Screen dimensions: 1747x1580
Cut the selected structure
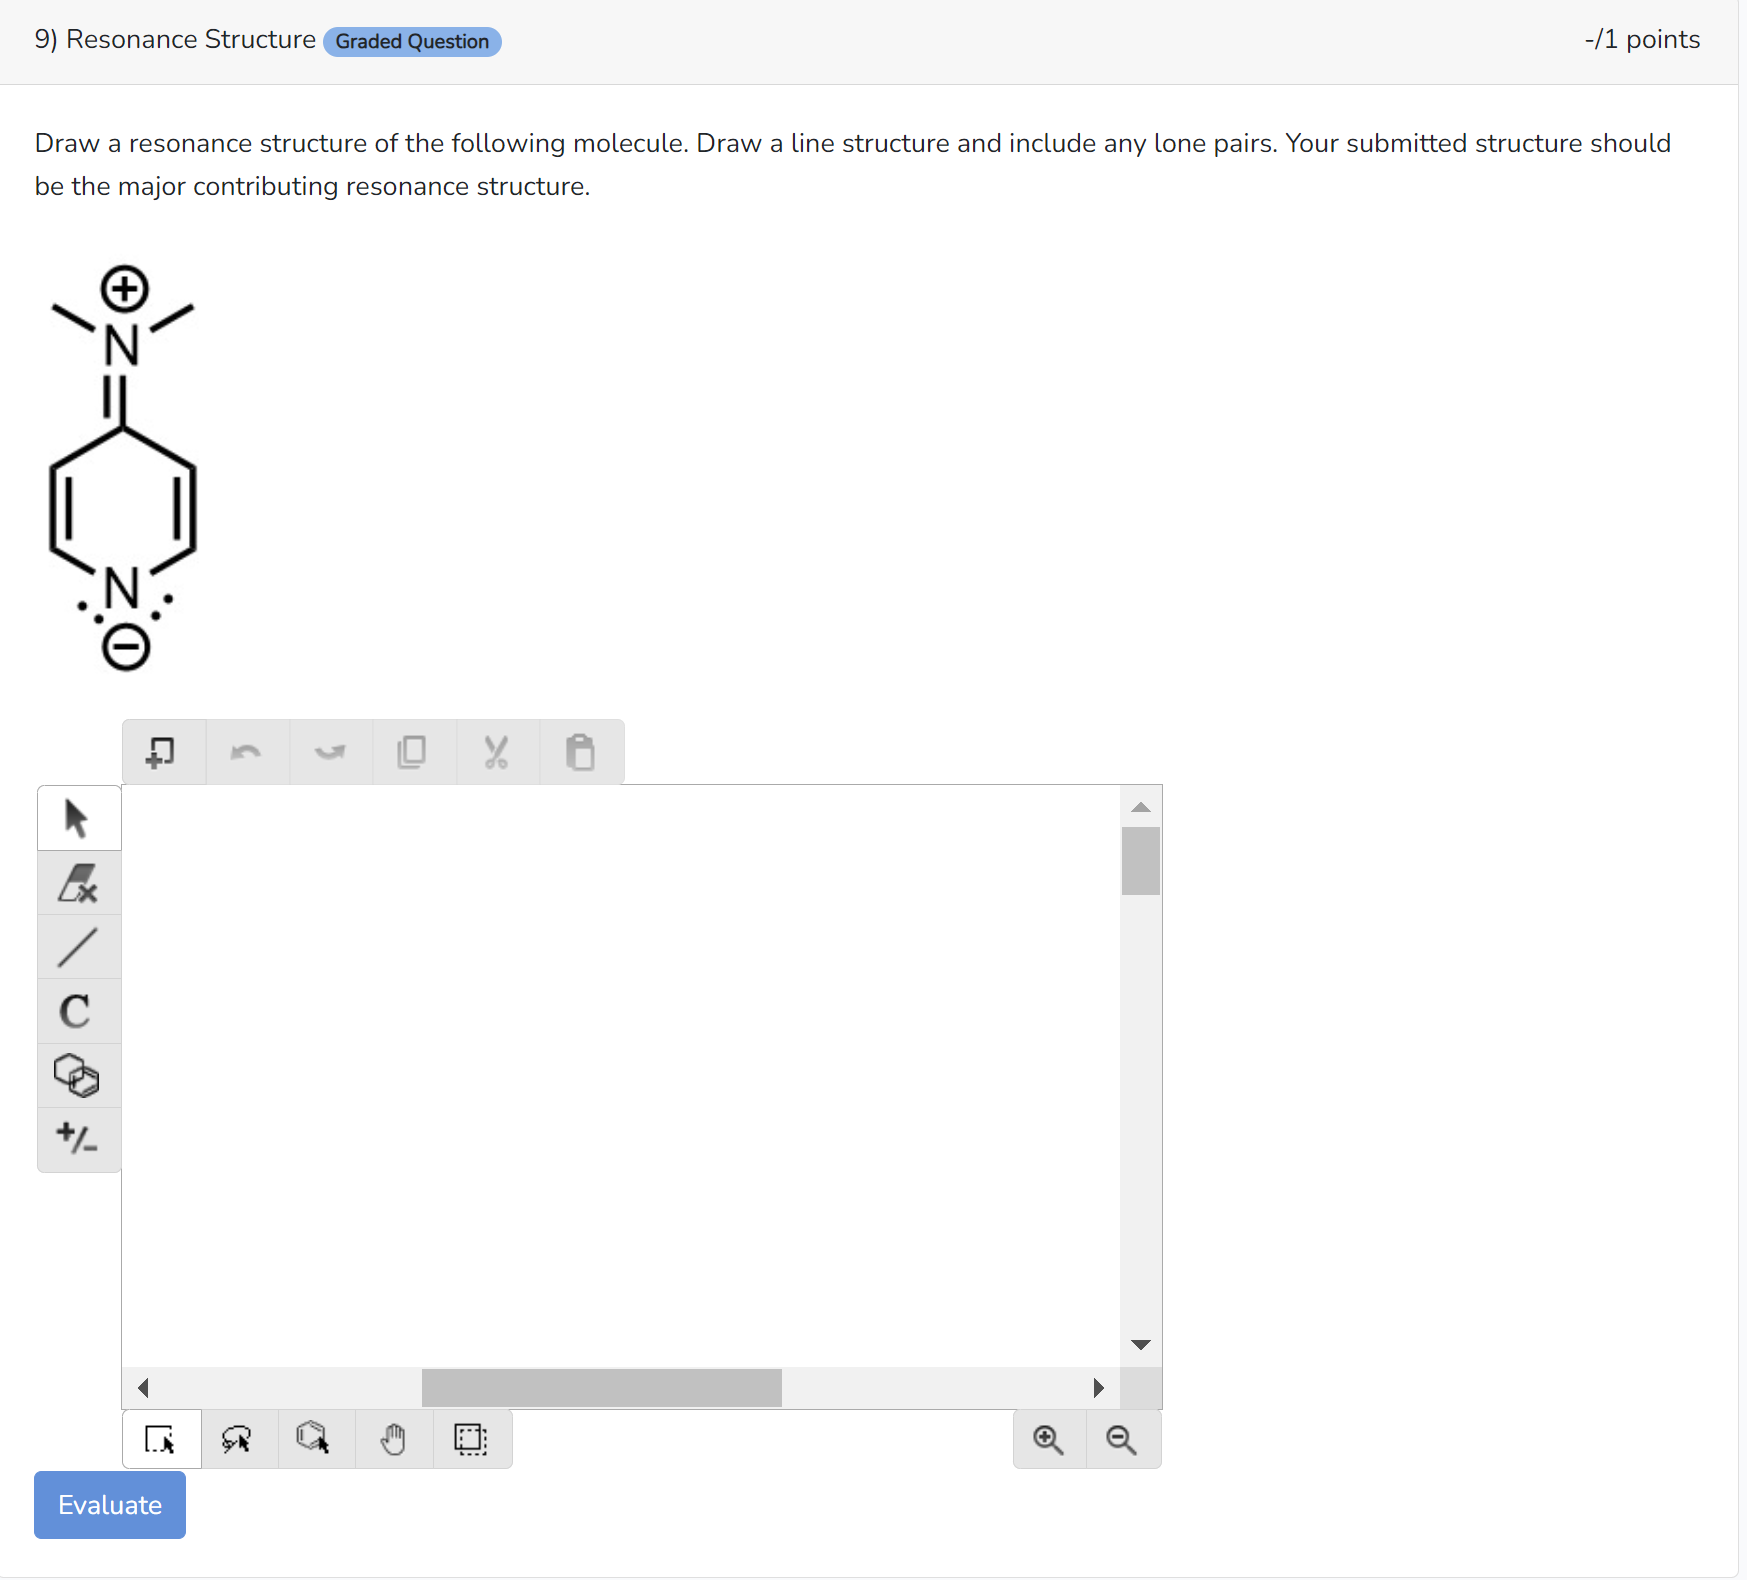click(496, 751)
